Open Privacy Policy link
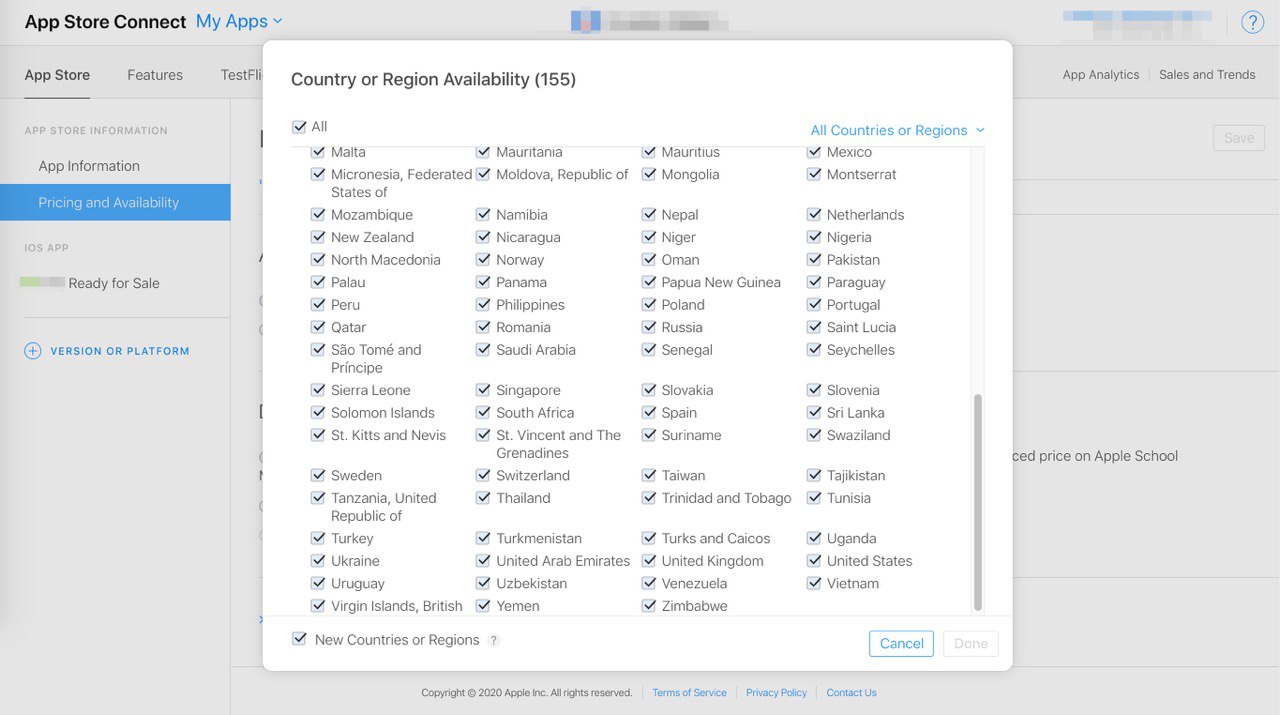 click(776, 692)
